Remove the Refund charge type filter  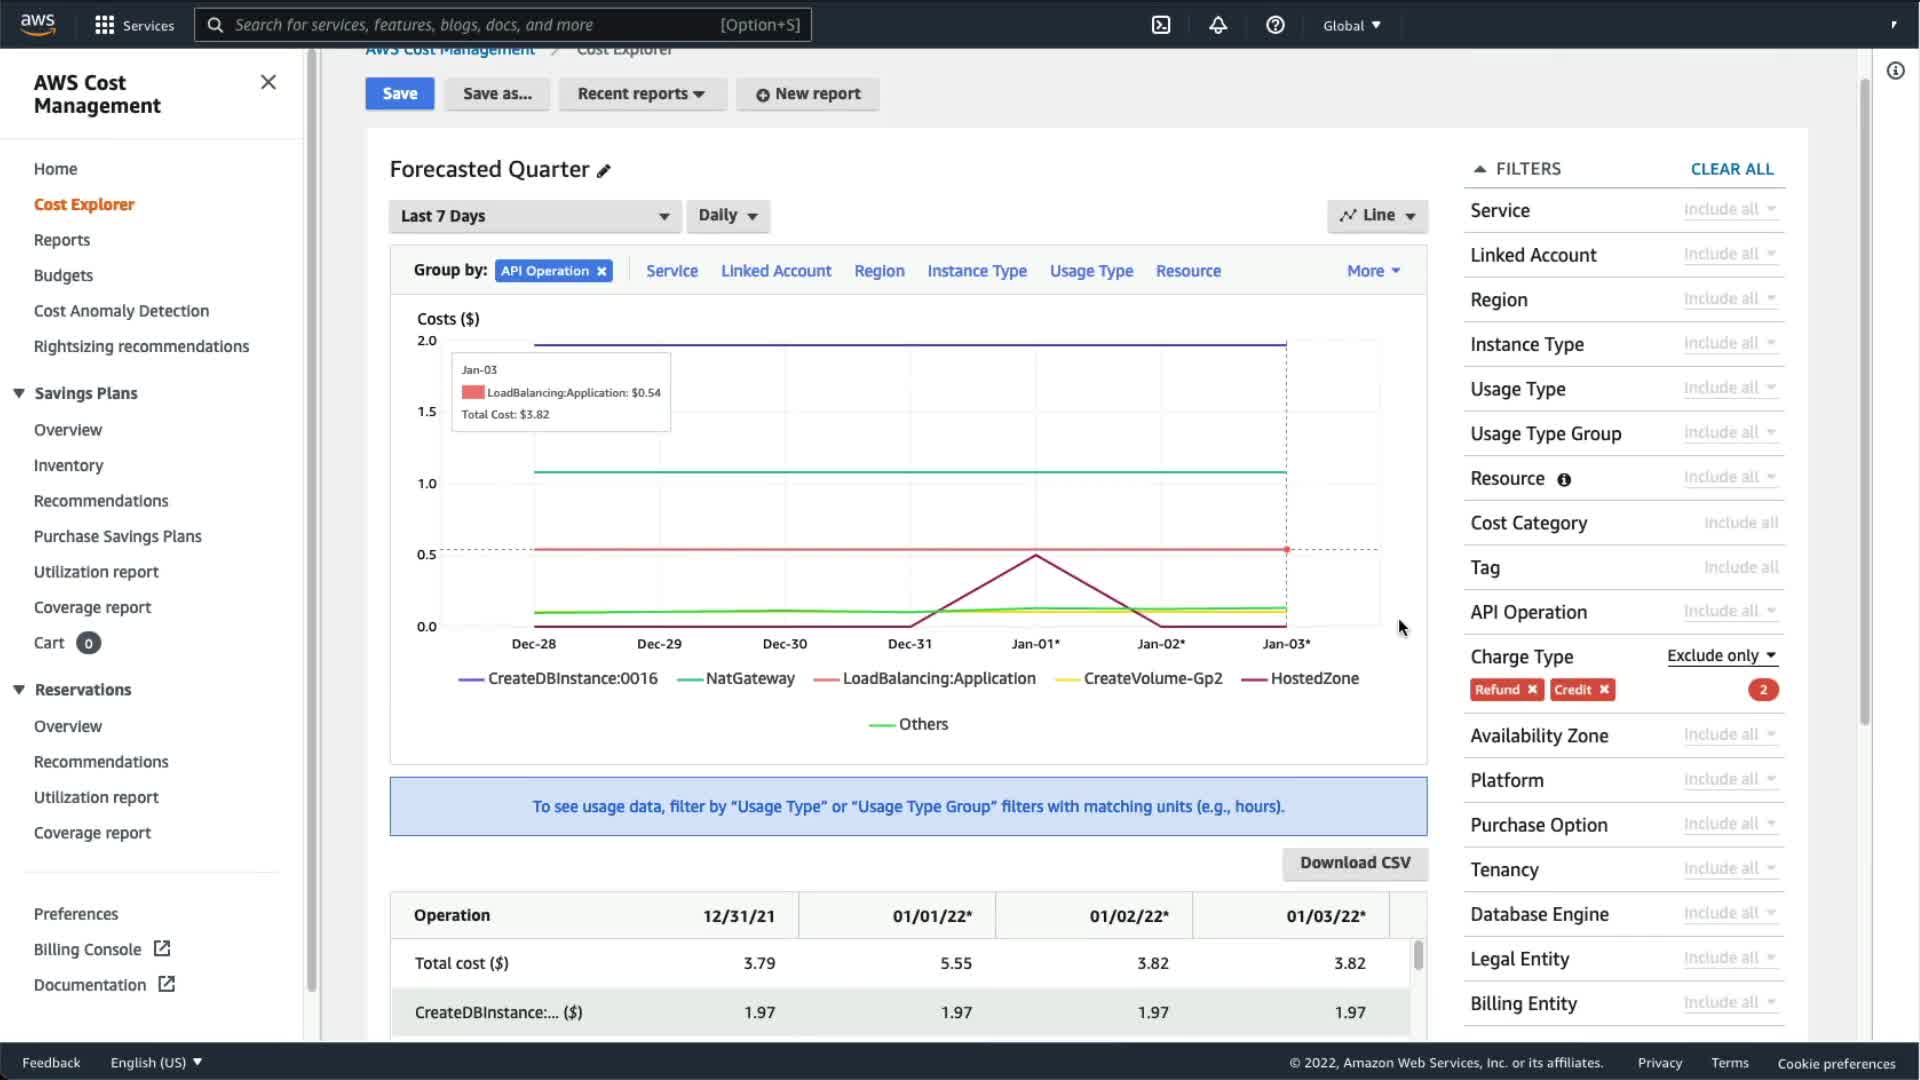1532,690
